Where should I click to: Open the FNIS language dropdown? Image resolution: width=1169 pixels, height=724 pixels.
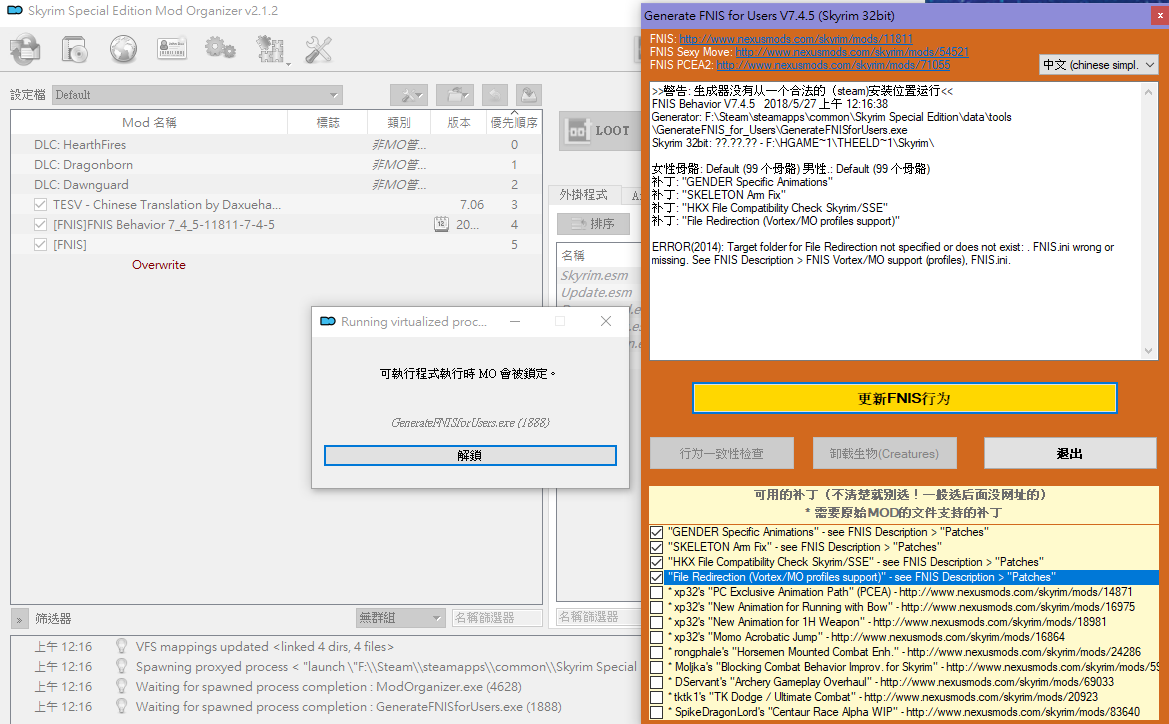tap(1098, 65)
